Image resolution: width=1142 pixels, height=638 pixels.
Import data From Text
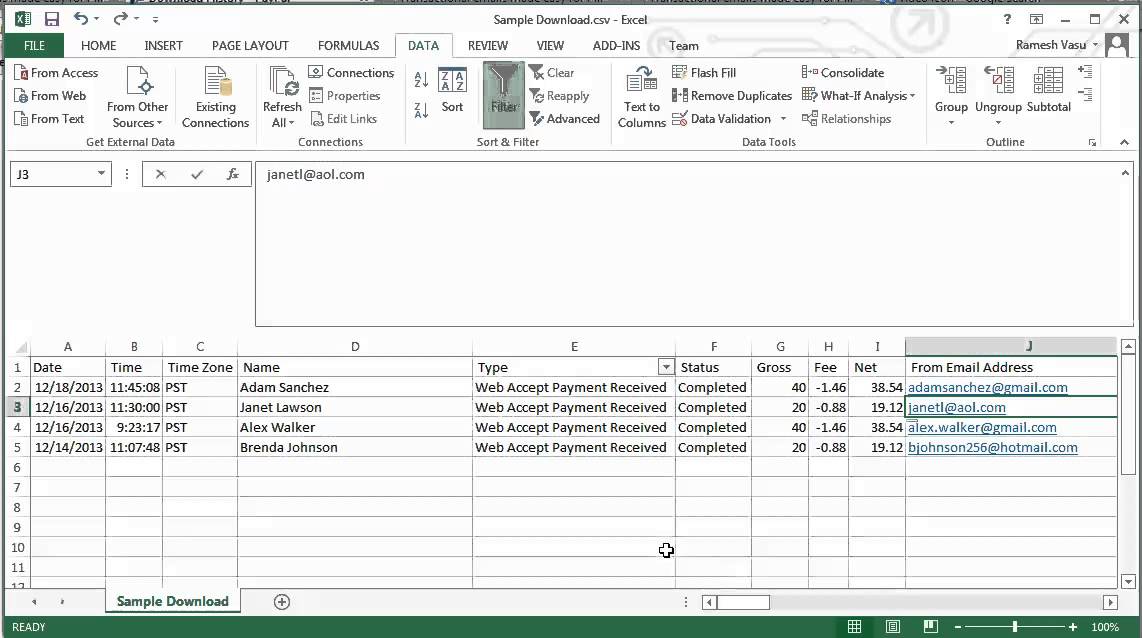(49, 119)
